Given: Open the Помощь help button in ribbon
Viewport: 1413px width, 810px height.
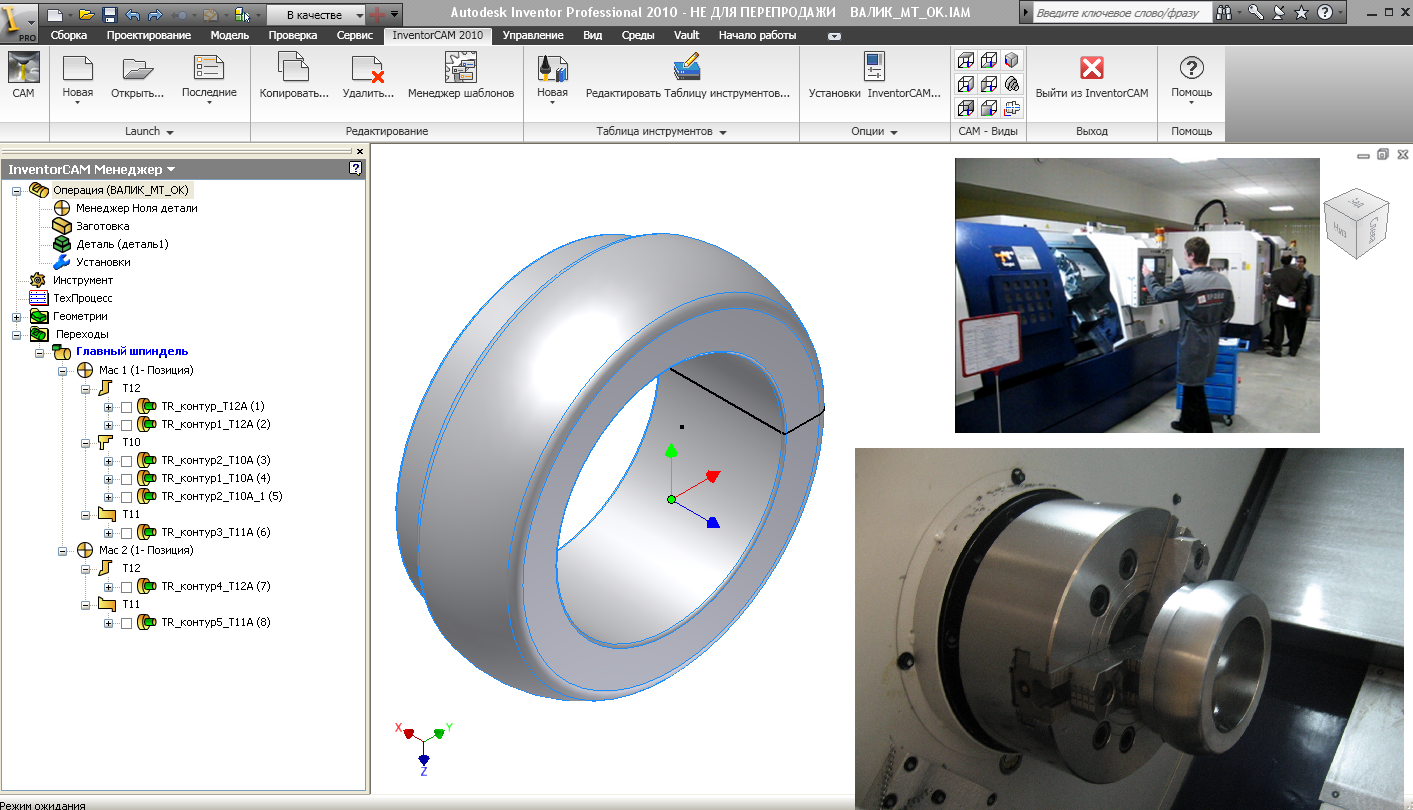Looking at the screenshot, I should (1192, 78).
